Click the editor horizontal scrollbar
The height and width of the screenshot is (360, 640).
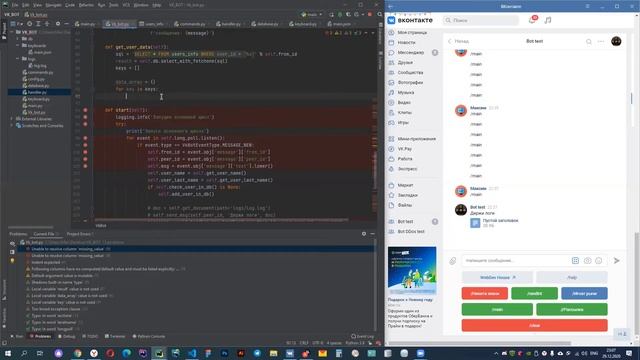221,220
